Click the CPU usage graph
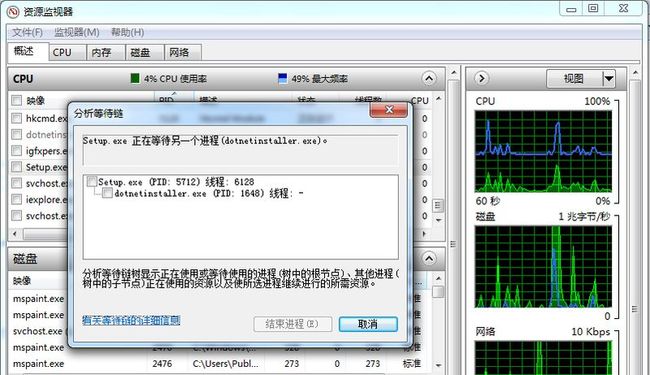The height and width of the screenshot is (375, 650). click(543, 152)
